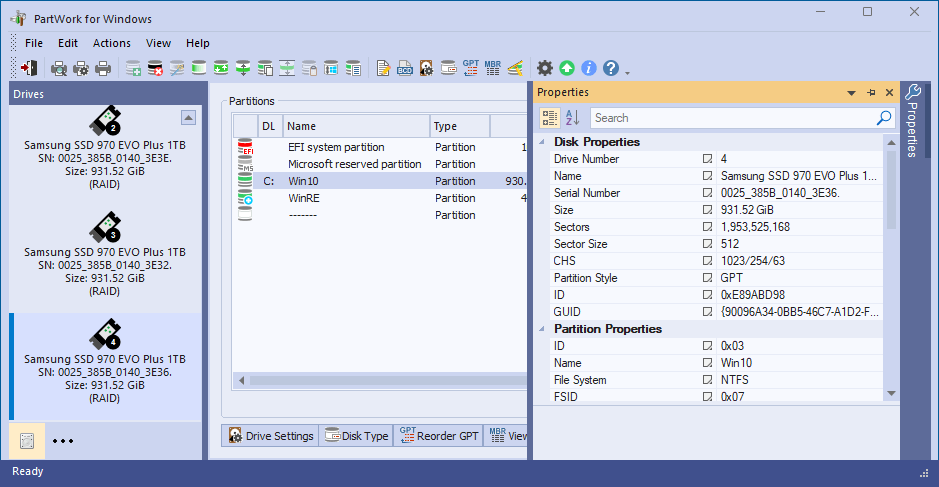Click the green update arrow icon

pos(567,68)
